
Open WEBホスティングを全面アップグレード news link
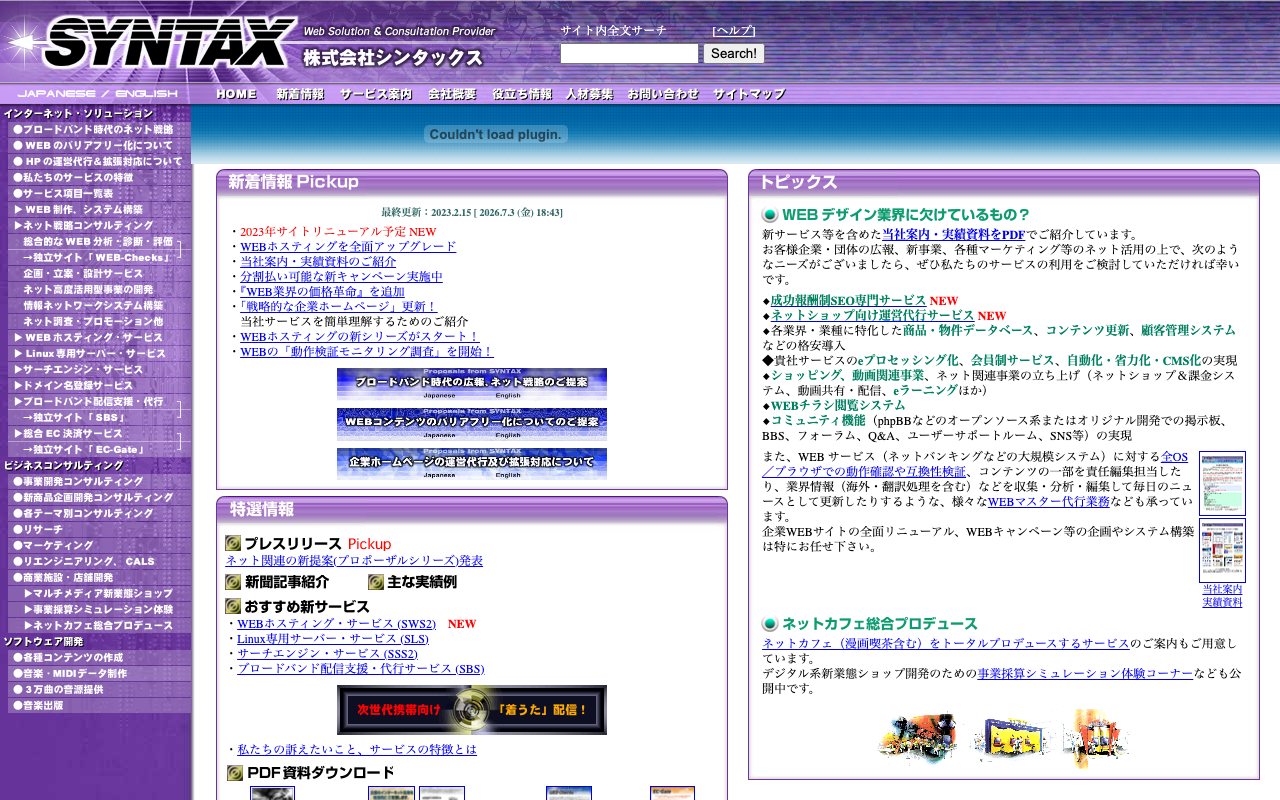point(348,246)
